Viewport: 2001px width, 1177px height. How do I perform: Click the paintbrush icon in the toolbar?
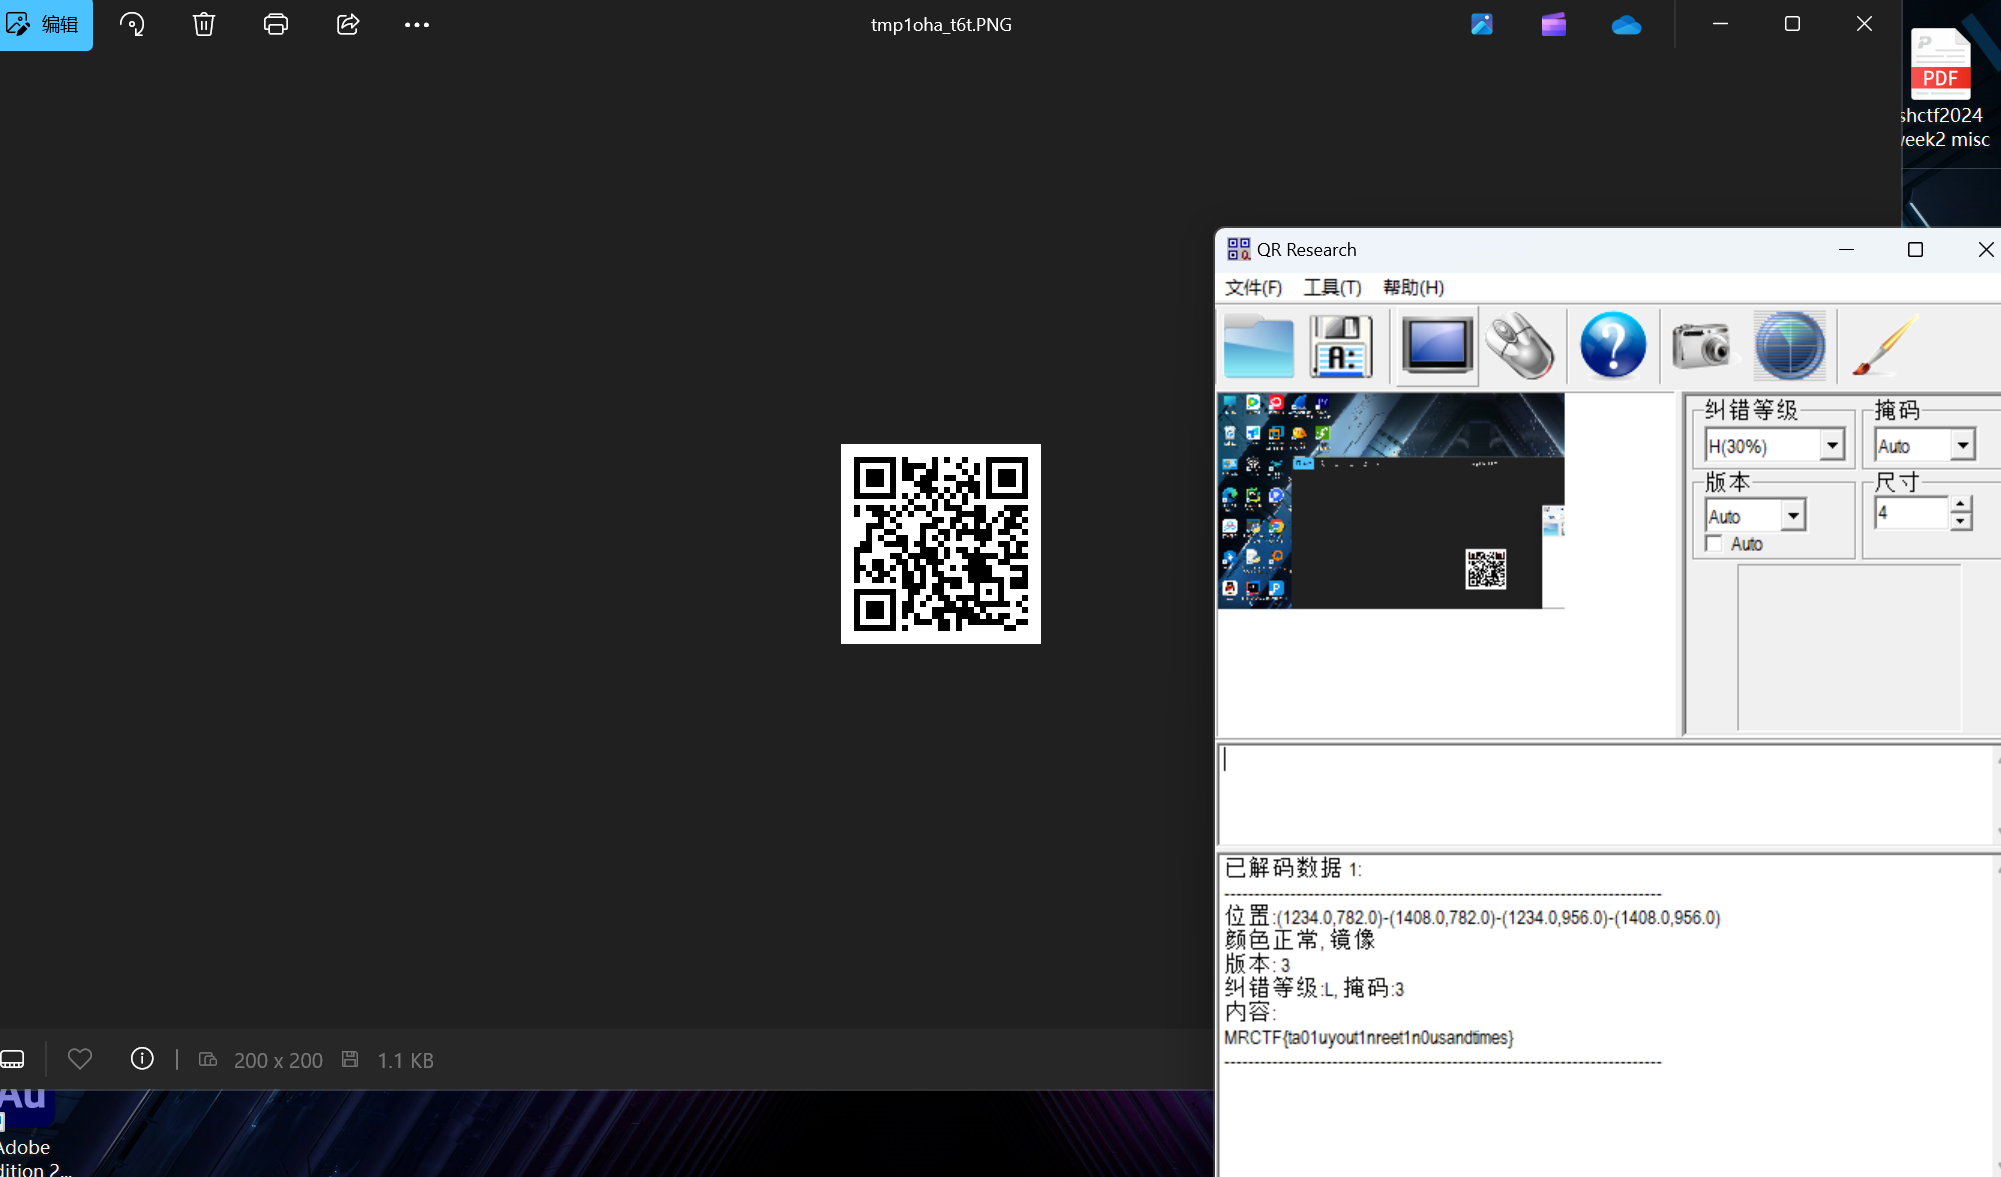1883,346
